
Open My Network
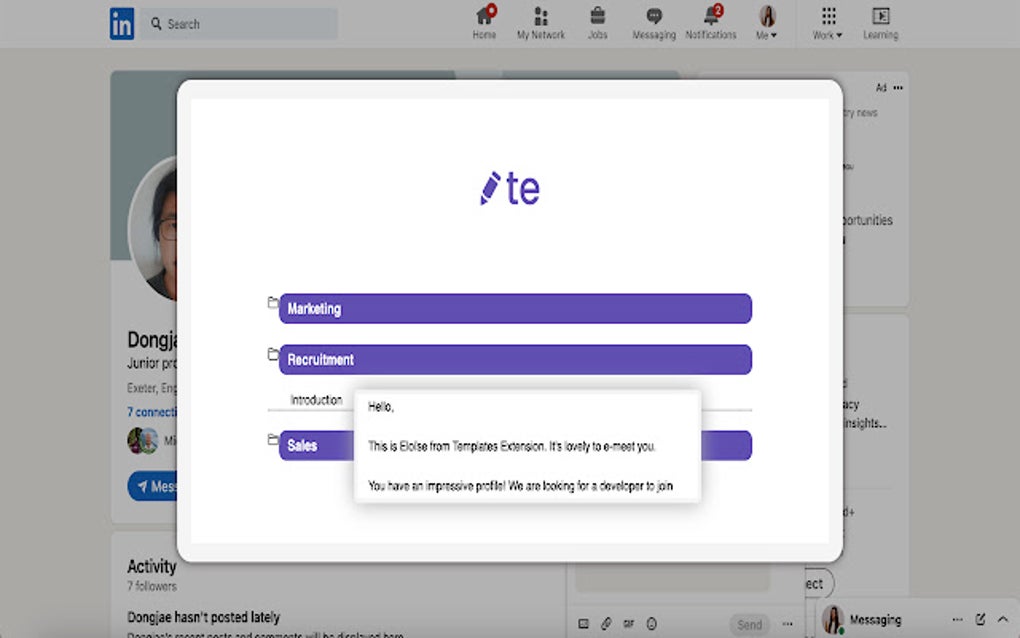(541, 22)
